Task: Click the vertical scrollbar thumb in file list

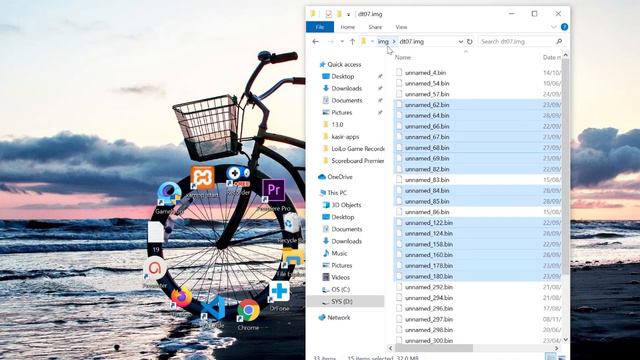Action: [565, 167]
